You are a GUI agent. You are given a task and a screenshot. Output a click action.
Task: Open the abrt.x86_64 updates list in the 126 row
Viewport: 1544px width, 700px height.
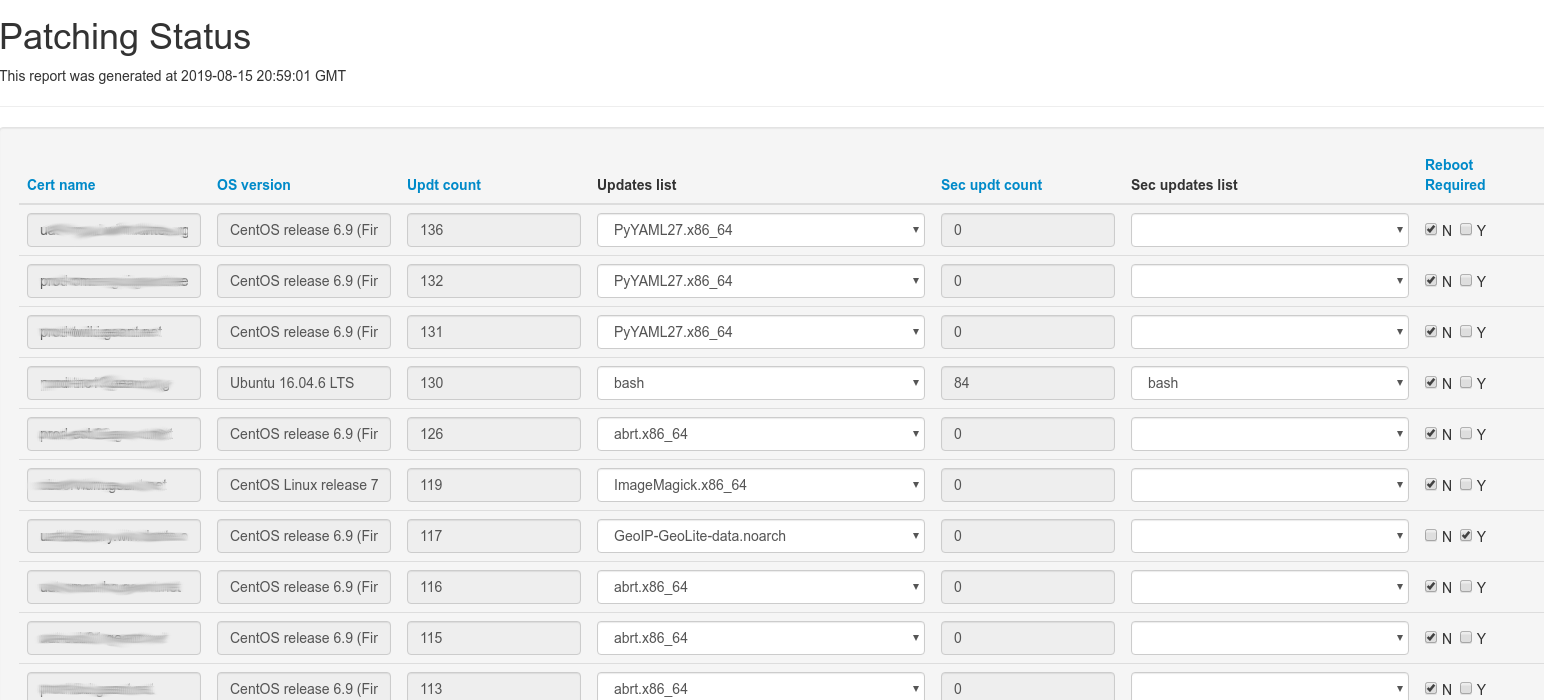(x=761, y=434)
